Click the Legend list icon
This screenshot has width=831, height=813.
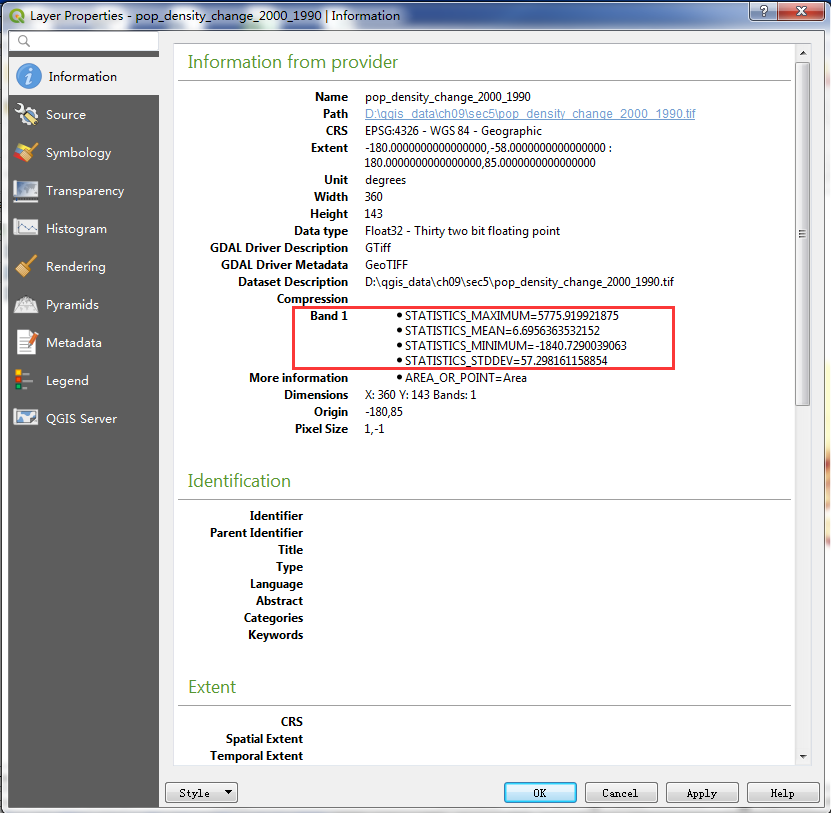tap(24, 381)
